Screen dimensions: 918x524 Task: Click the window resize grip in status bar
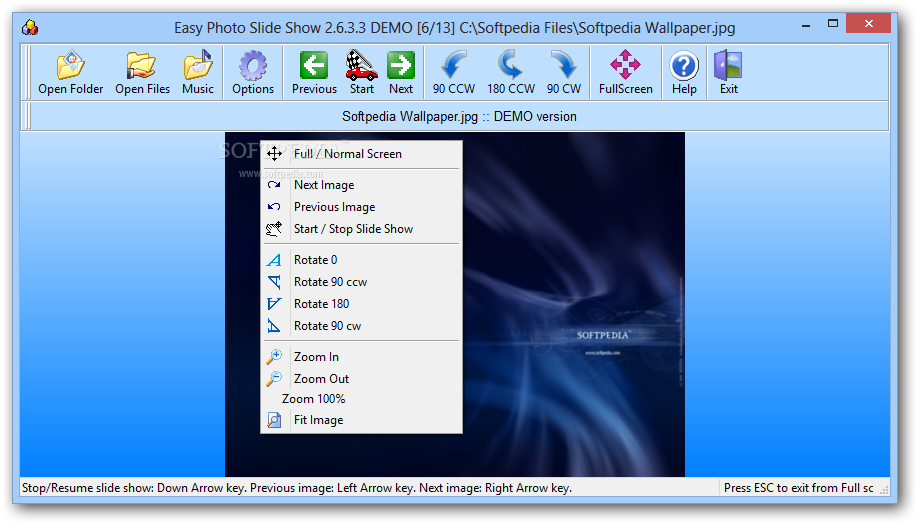tap(884, 490)
